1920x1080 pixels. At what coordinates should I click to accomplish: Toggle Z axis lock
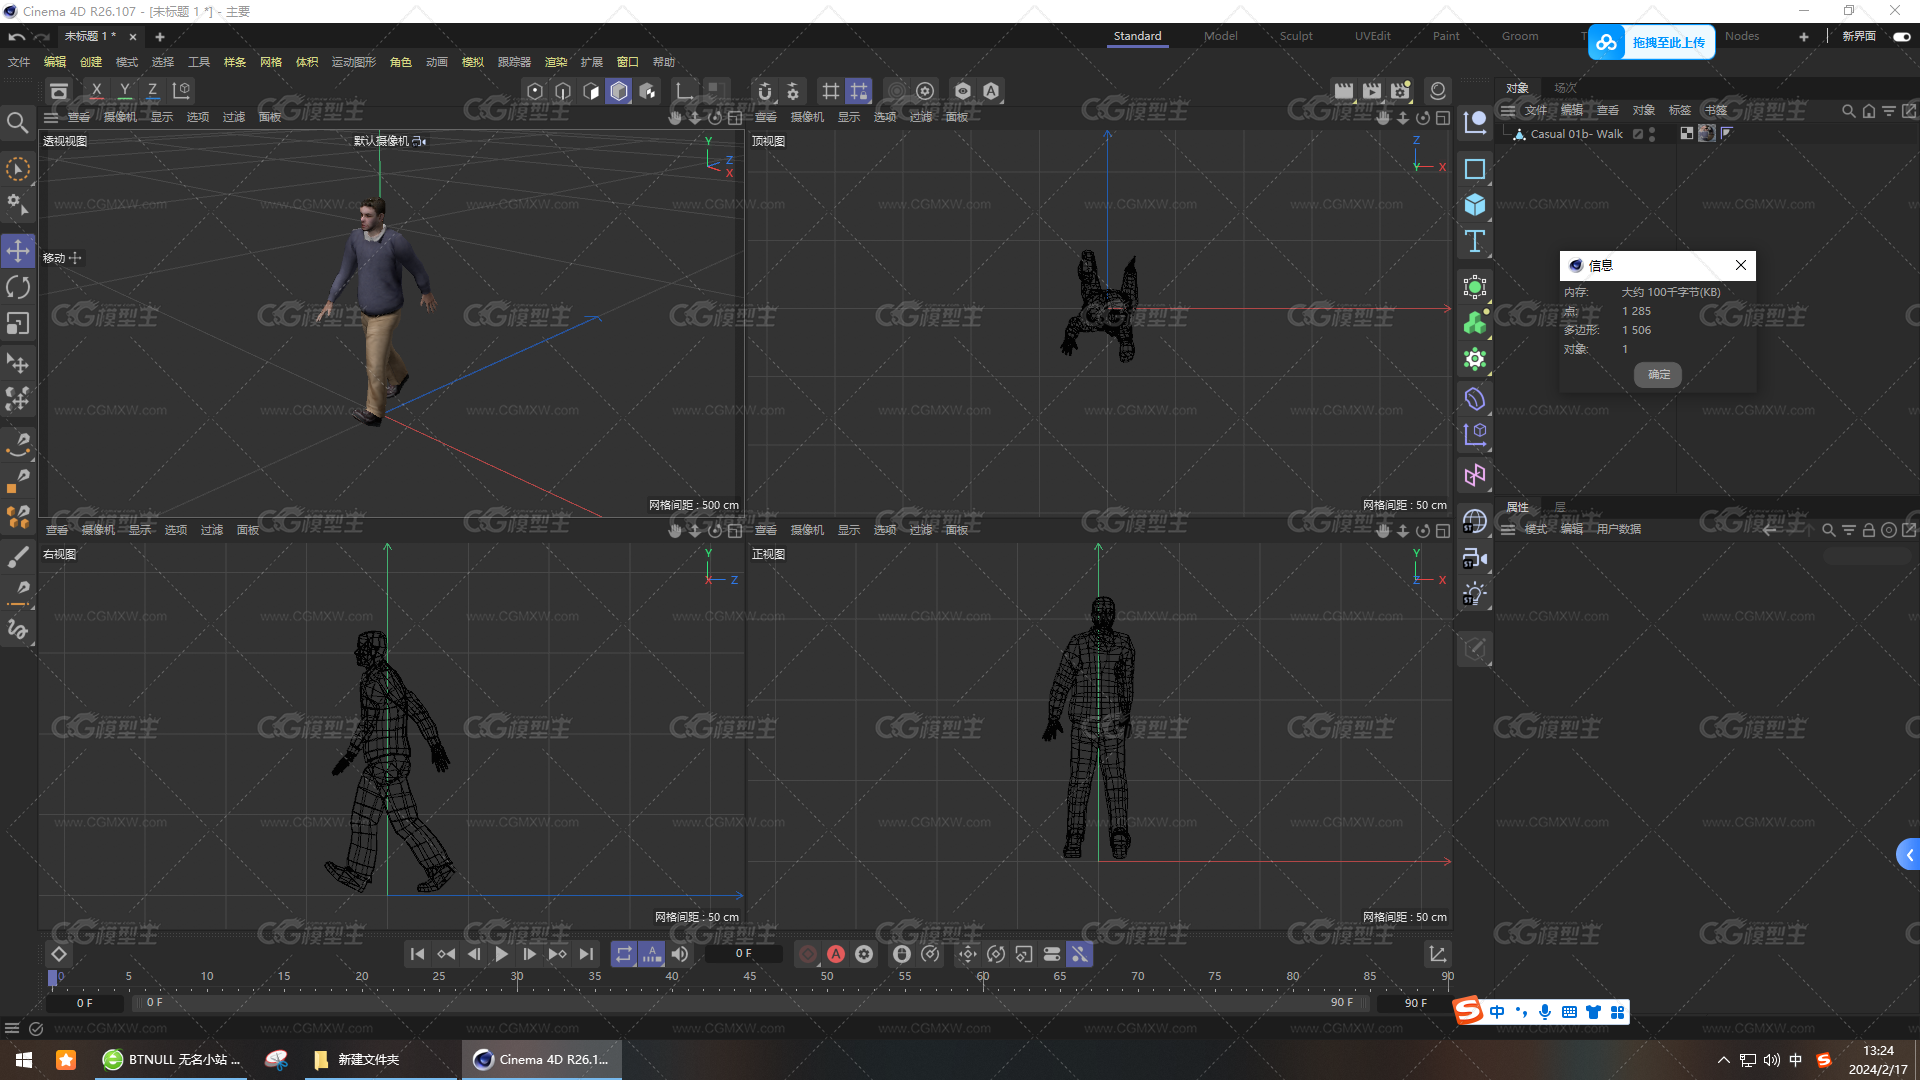[152, 90]
